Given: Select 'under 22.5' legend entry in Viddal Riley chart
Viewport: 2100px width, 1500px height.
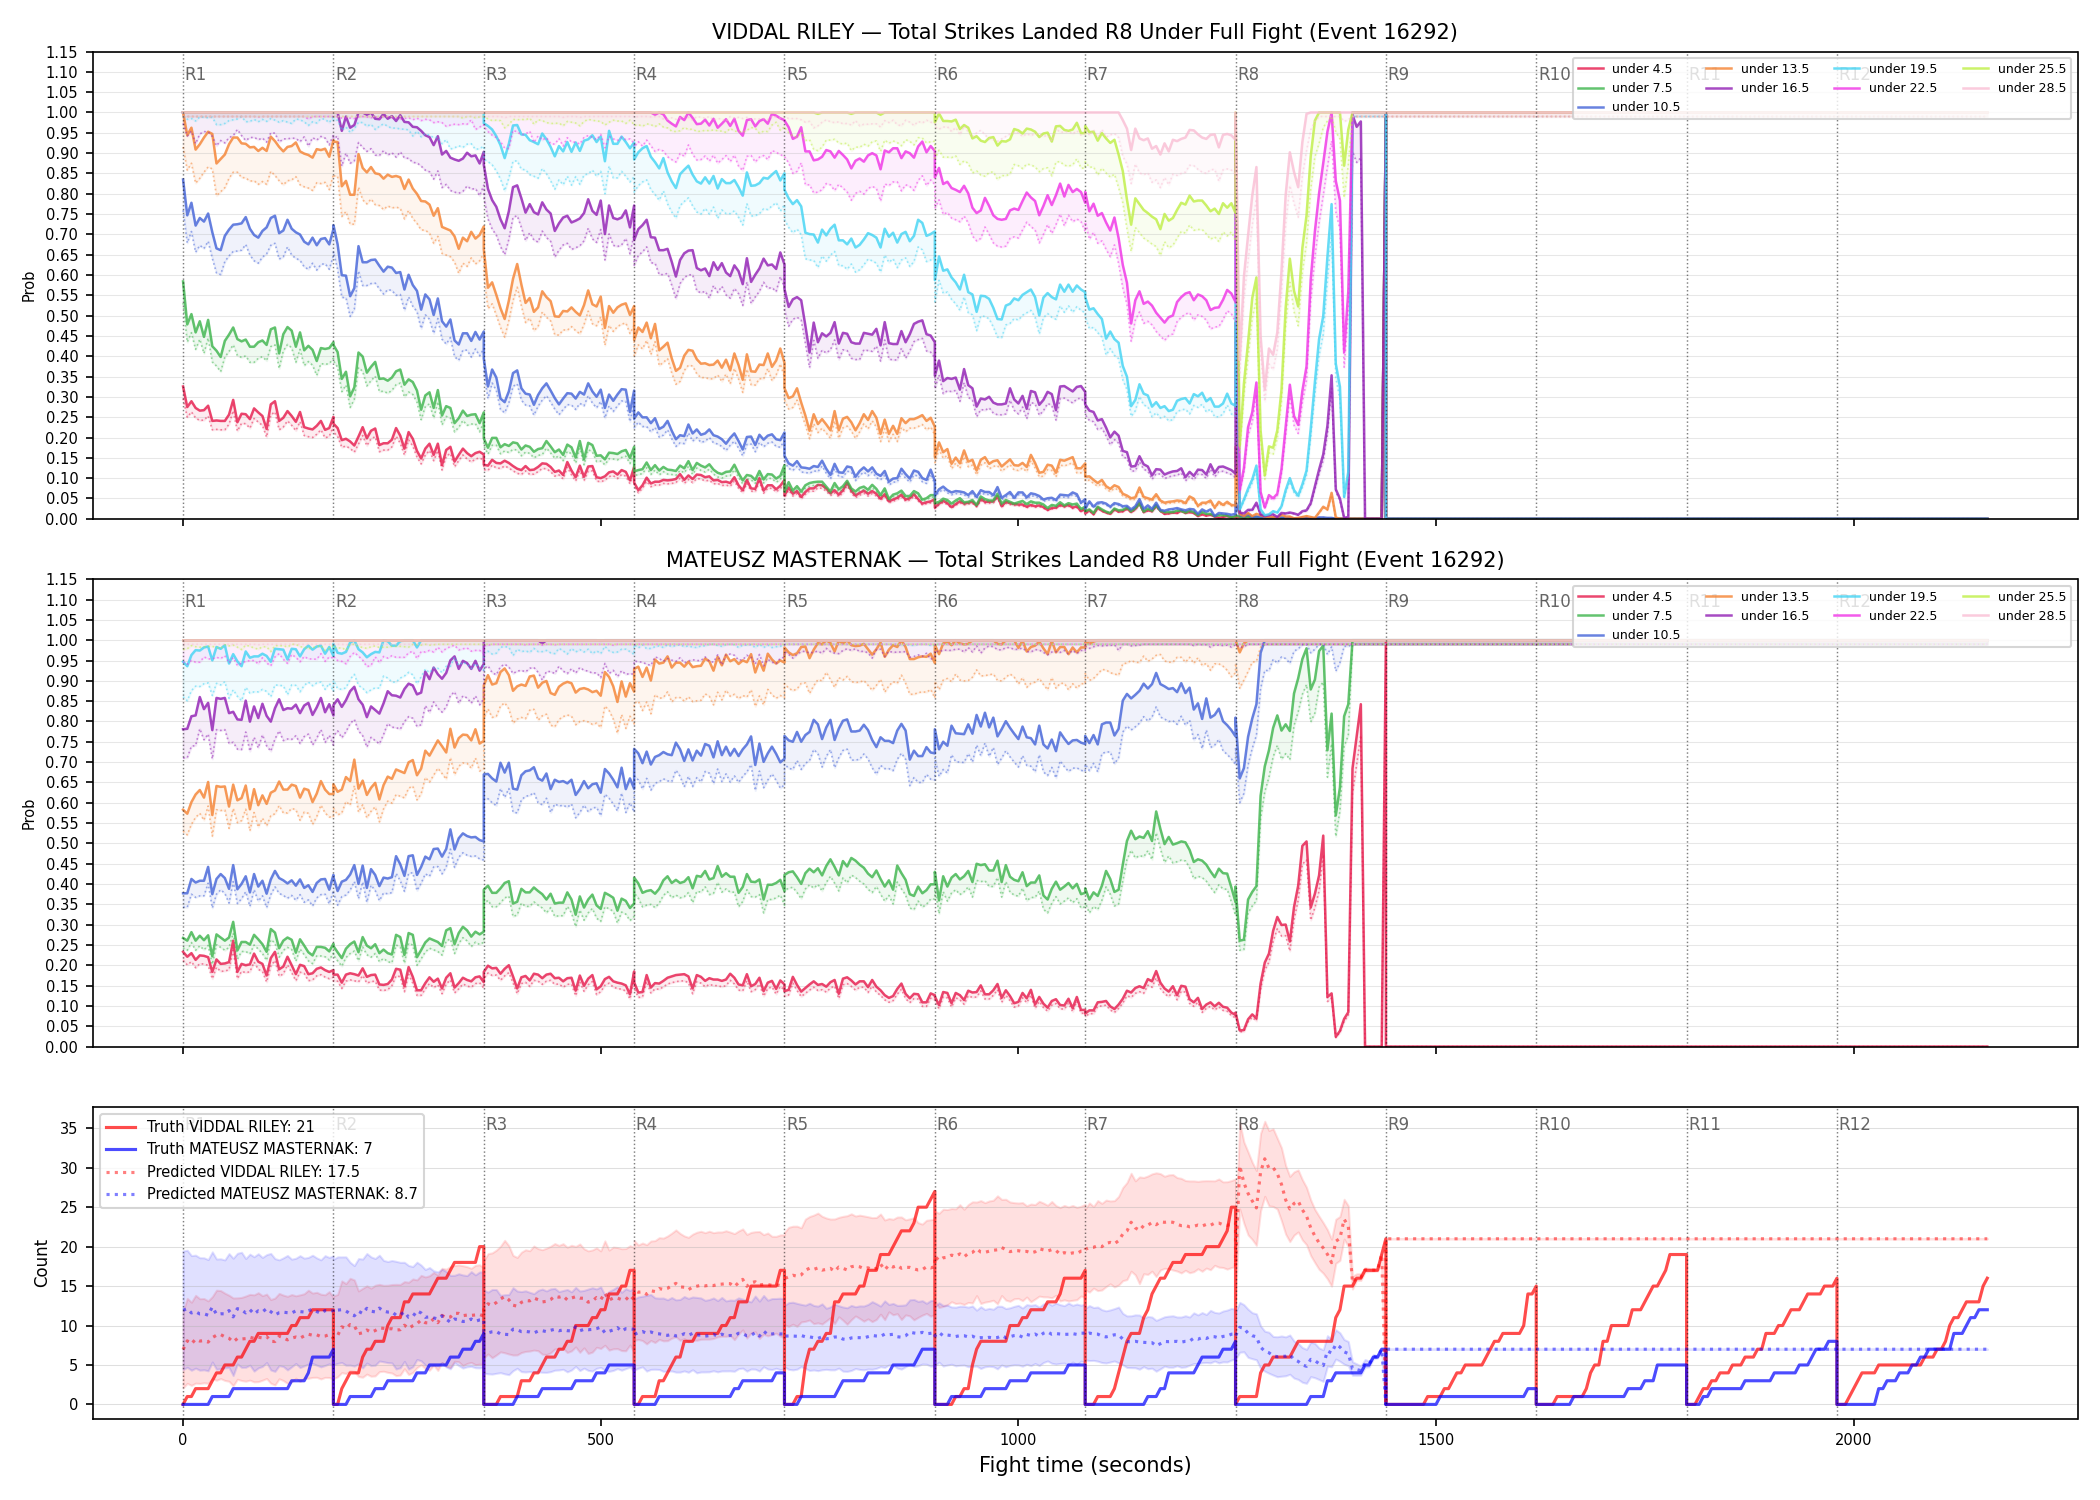Looking at the screenshot, I should (1885, 88).
